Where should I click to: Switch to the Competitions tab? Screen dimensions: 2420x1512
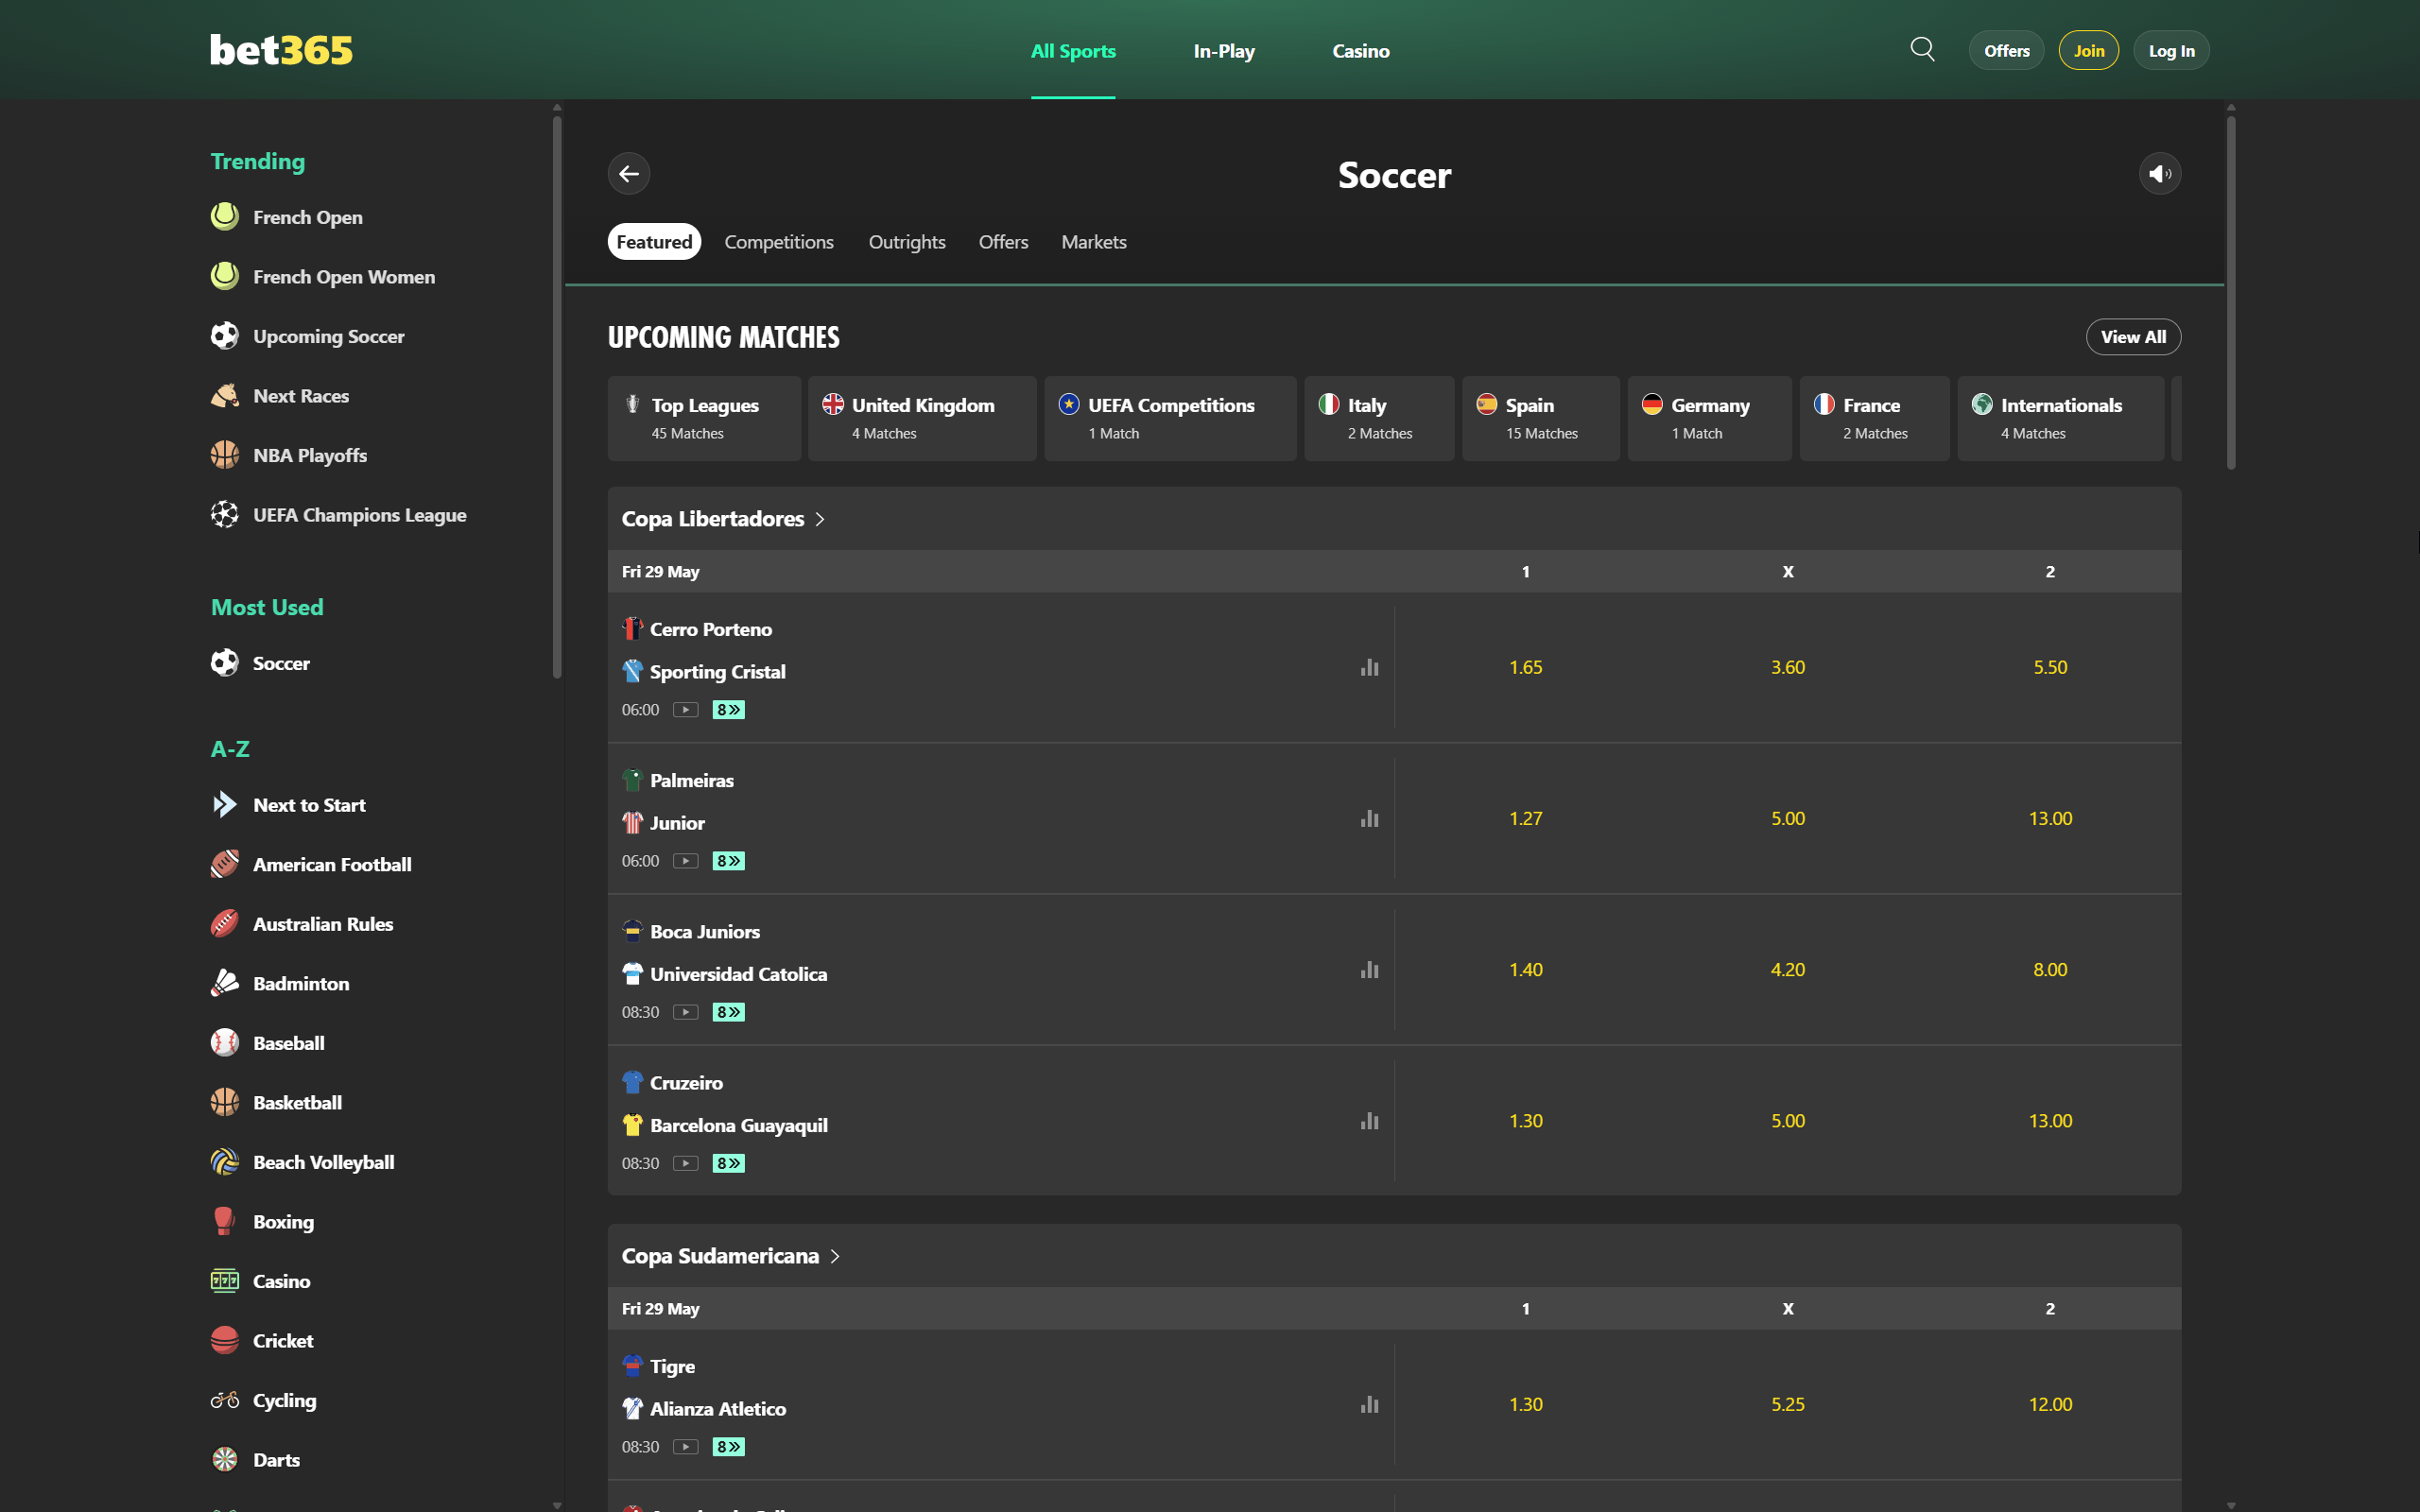coord(779,242)
